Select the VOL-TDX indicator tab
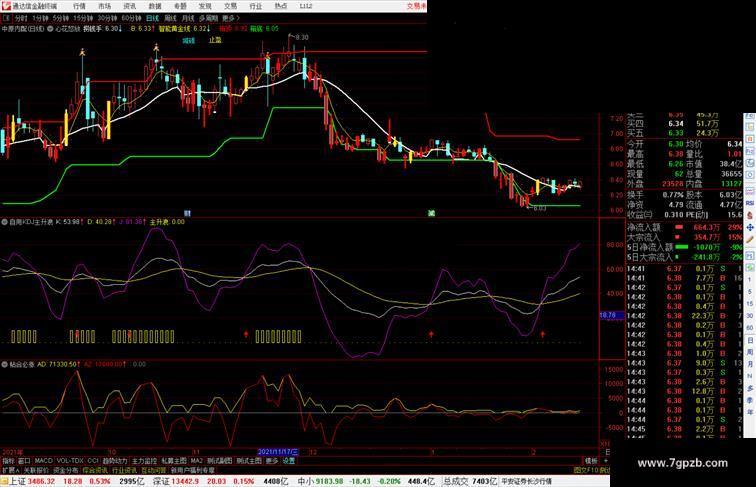The image size is (756, 487). coord(70,461)
